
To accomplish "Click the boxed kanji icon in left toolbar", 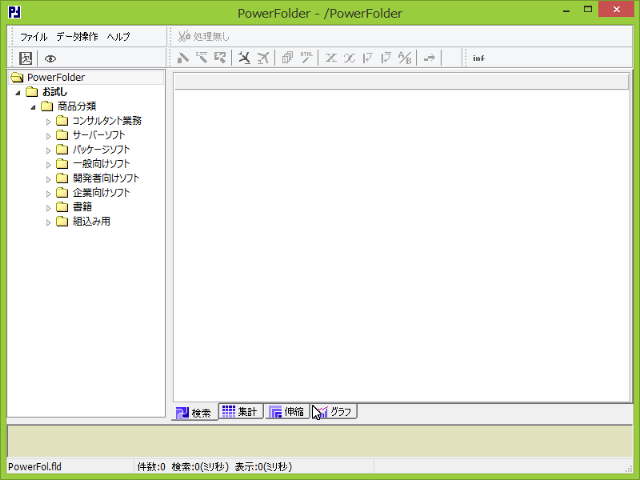I will point(25,58).
